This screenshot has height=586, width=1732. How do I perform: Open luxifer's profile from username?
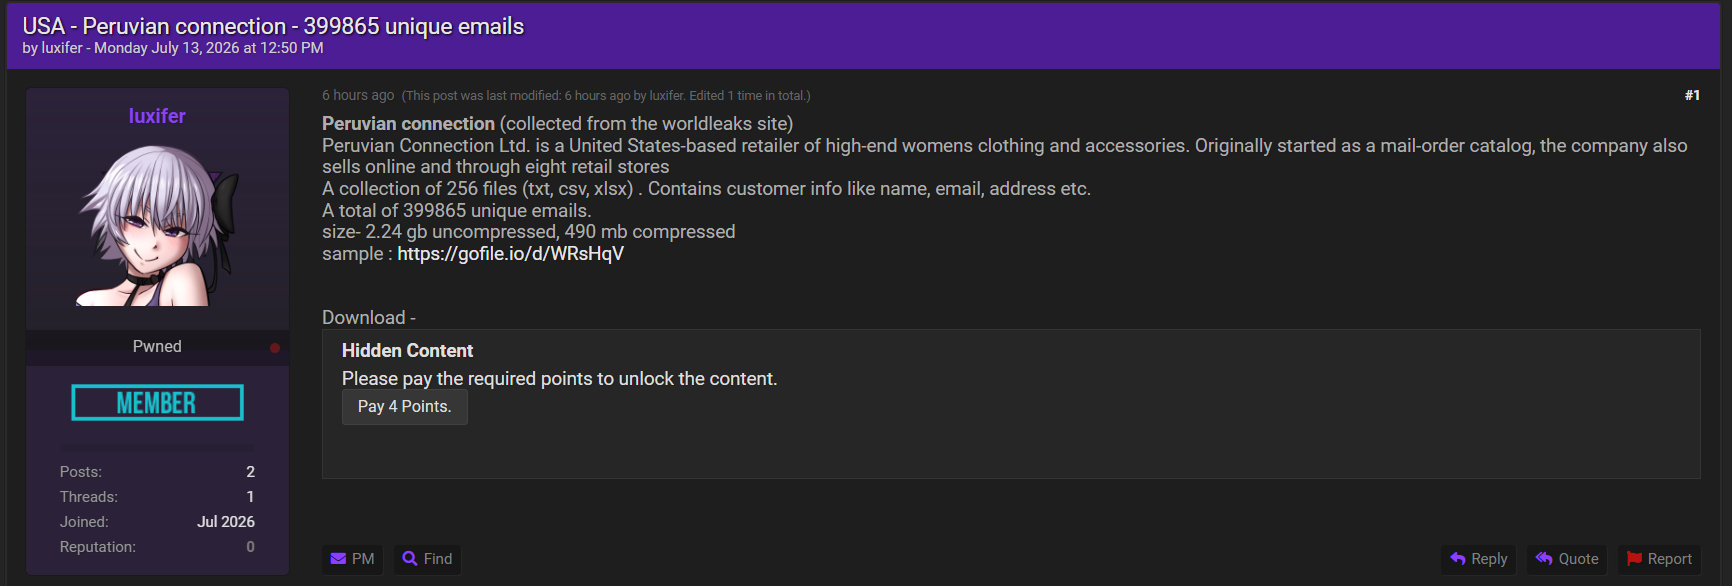click(157, 116)
